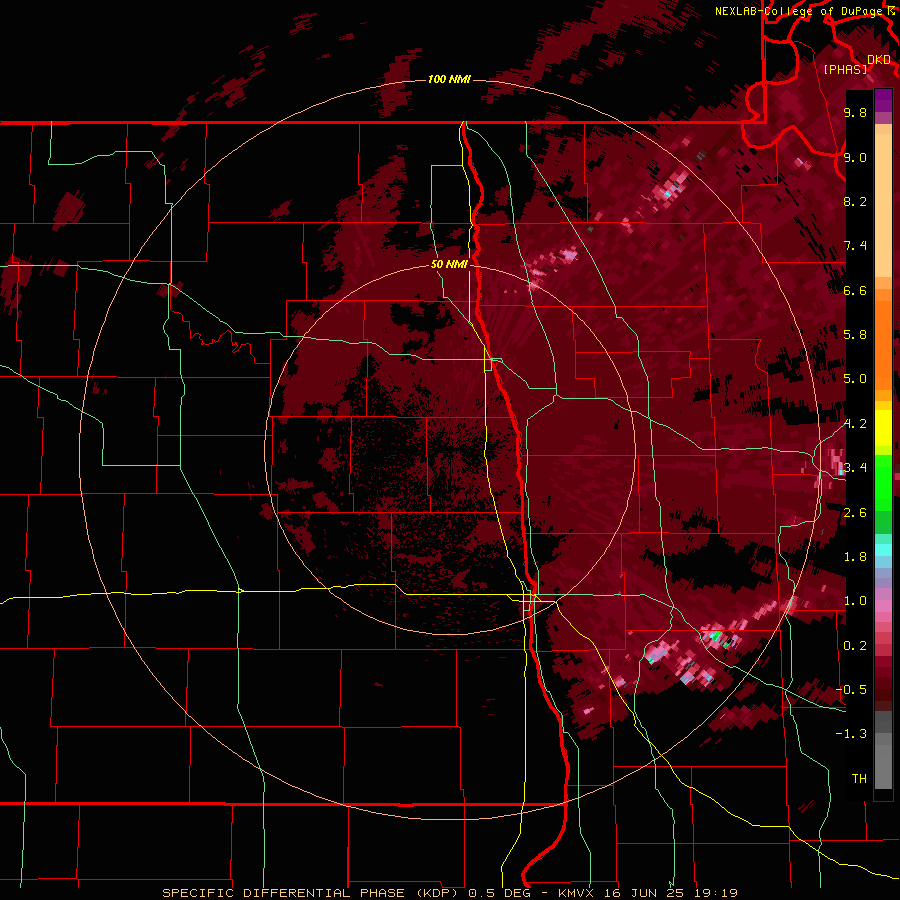
Task: Click the 50 NMI range ring label
Action: coord(449,265)
